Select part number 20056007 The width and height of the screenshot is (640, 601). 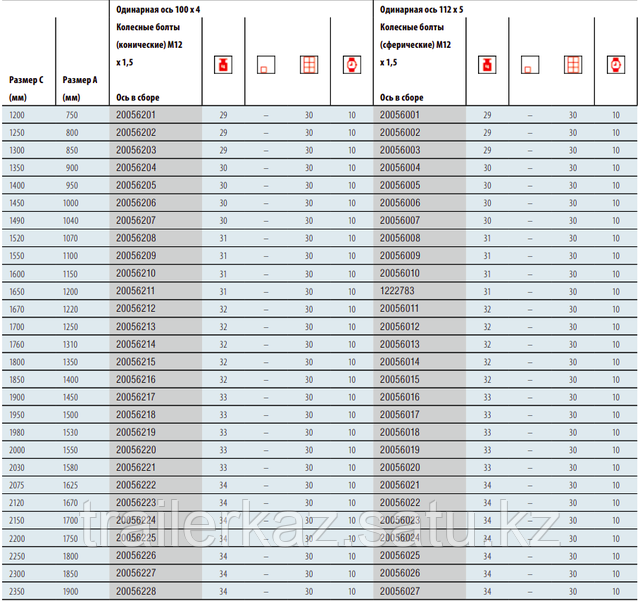(x=400, y=220)
